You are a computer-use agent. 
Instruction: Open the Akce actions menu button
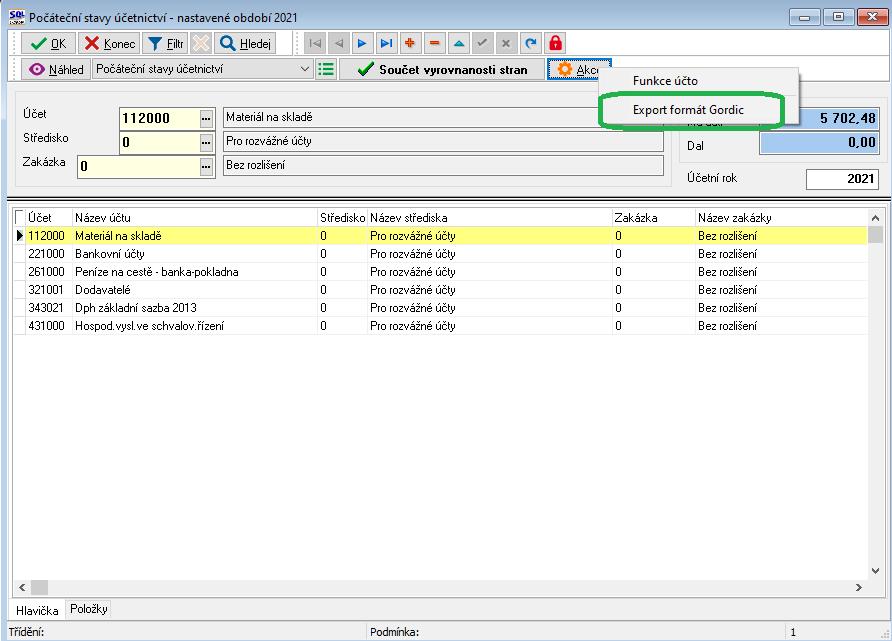click(x=575, y=69)
